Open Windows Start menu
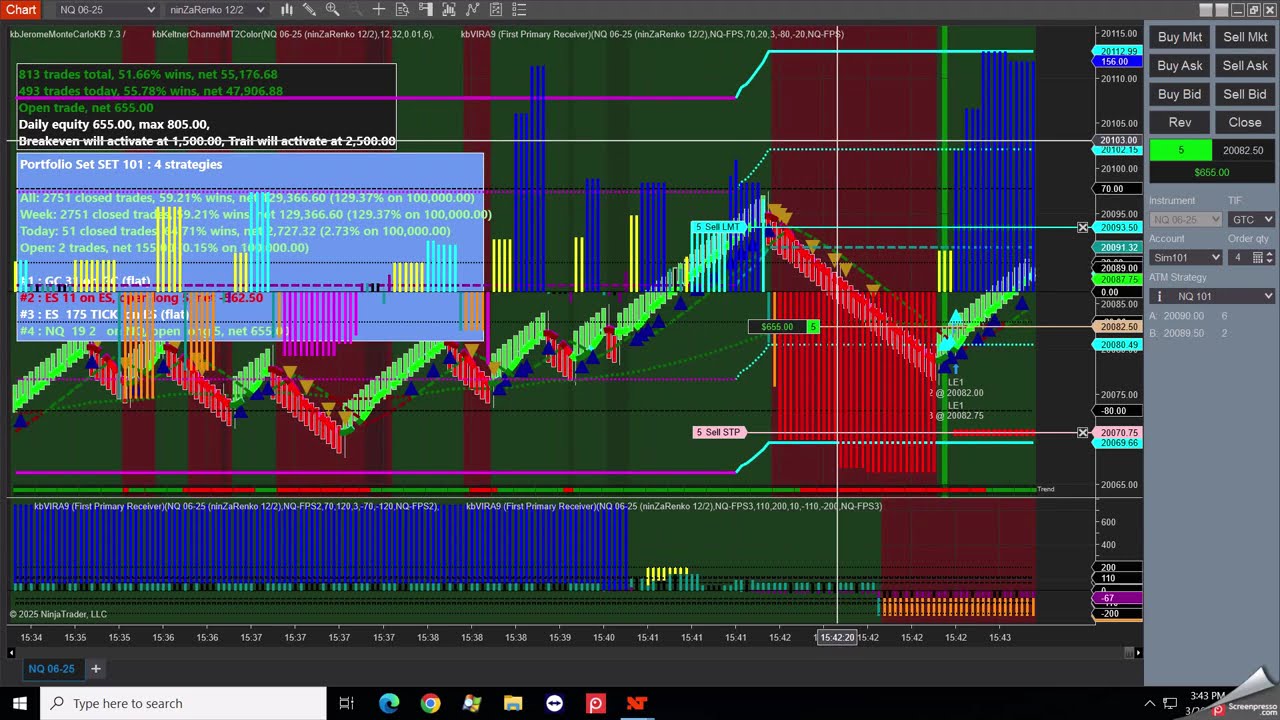The height and width of the screenshot is (720, 1280). tap(20, 703)
